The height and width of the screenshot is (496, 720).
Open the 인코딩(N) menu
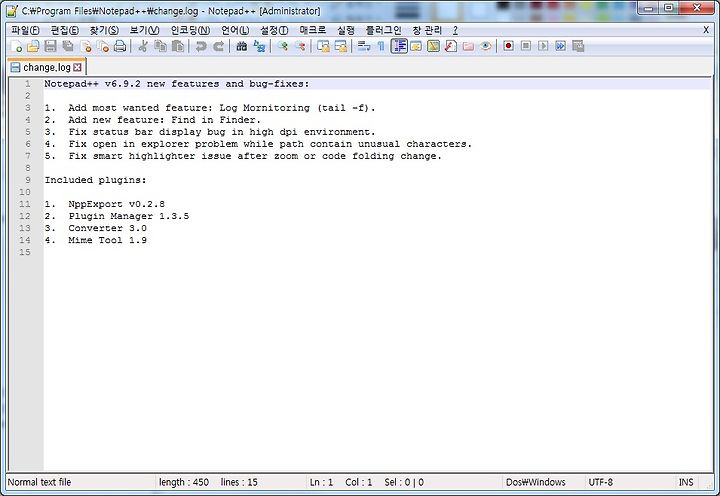point(190,30)
